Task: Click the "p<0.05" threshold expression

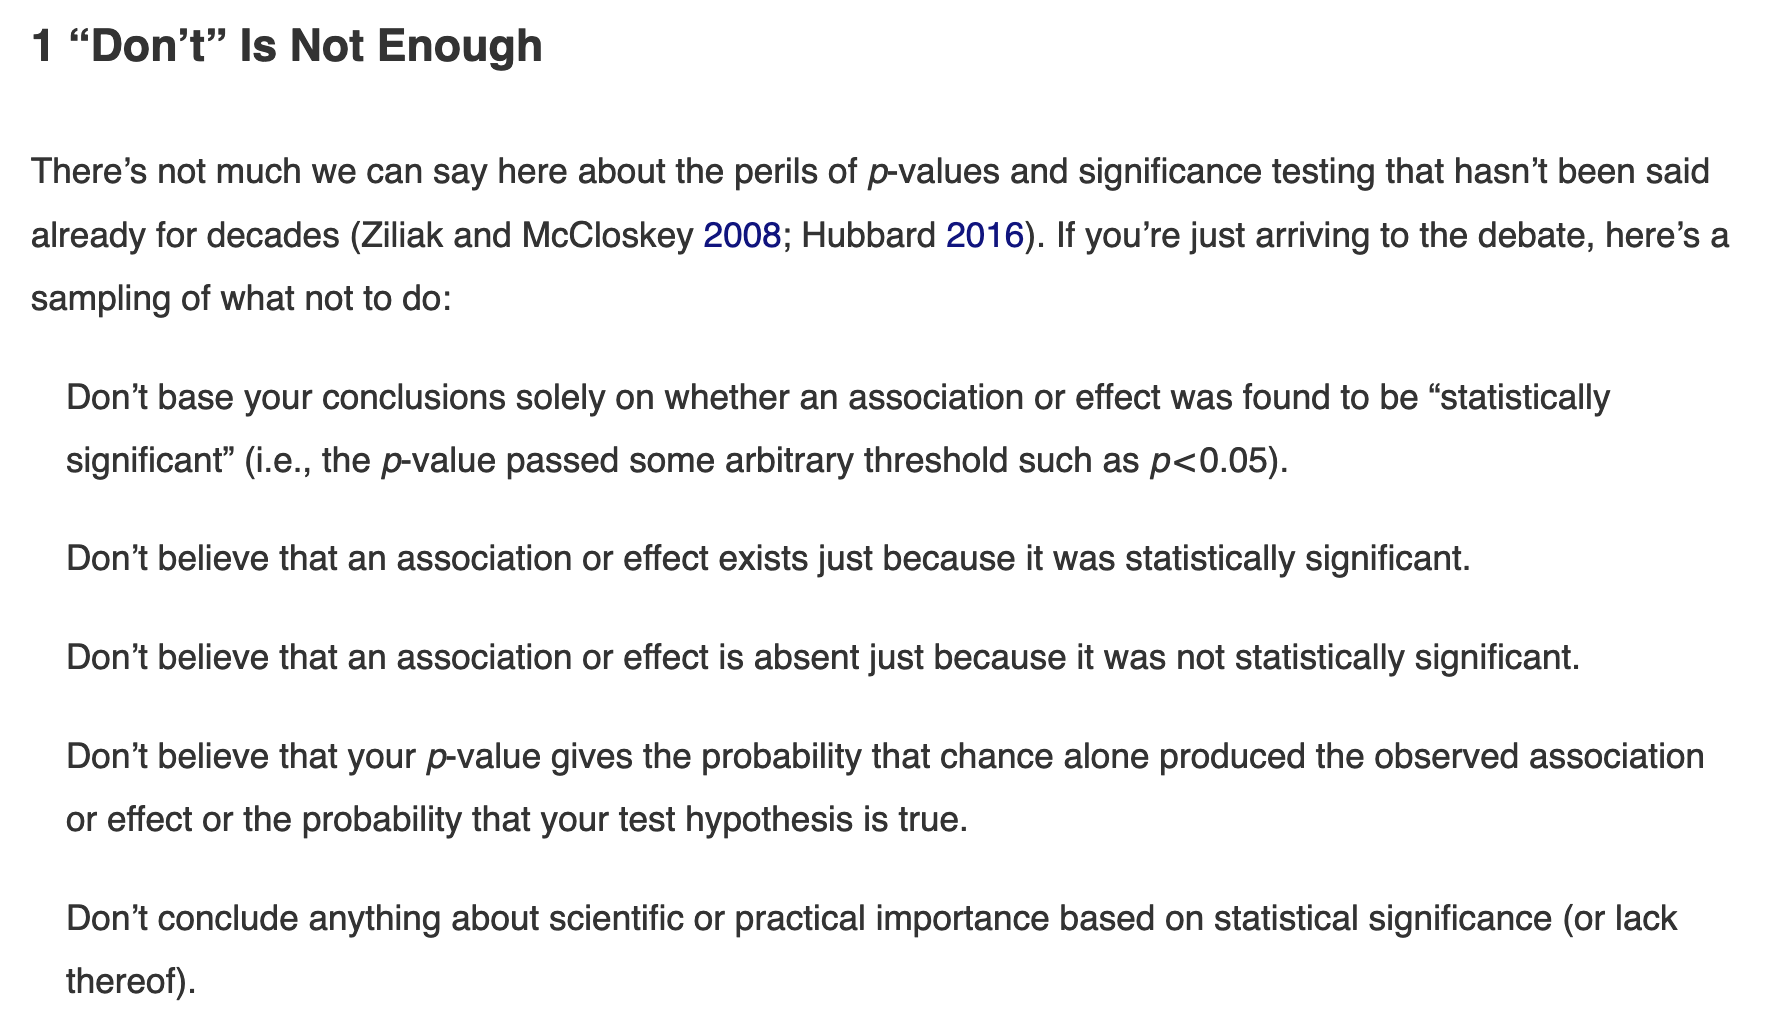Action: click(x=1209, y=462)
